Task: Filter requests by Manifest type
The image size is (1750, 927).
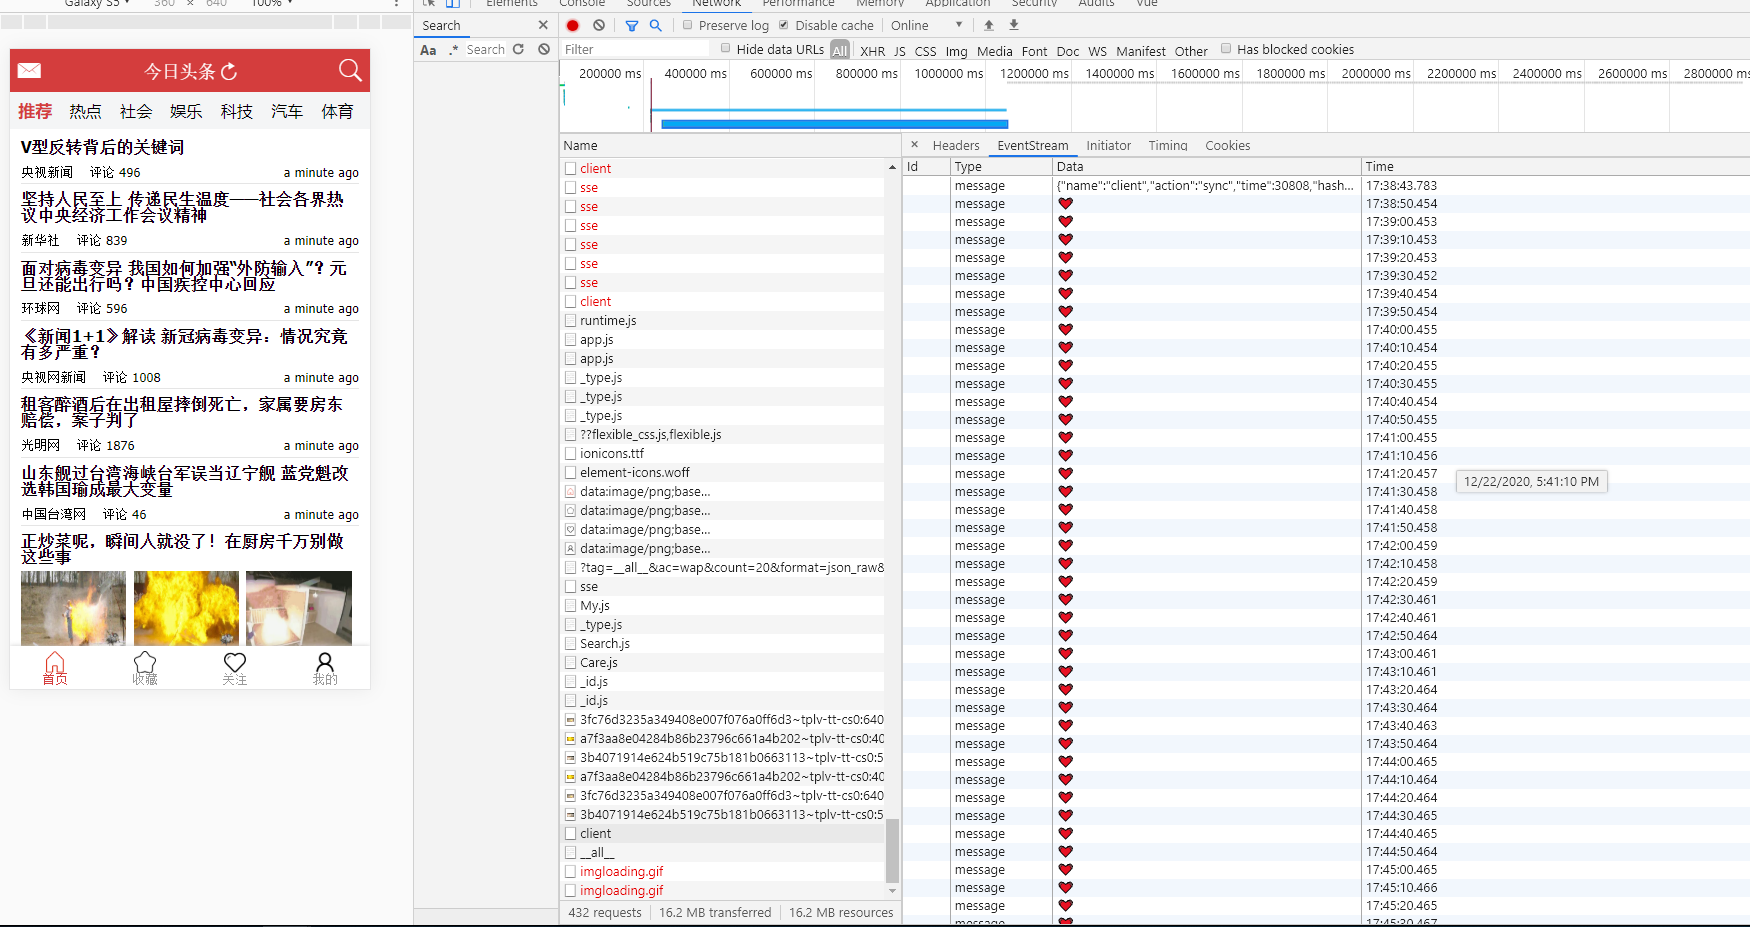Action: click(1141, 51)
